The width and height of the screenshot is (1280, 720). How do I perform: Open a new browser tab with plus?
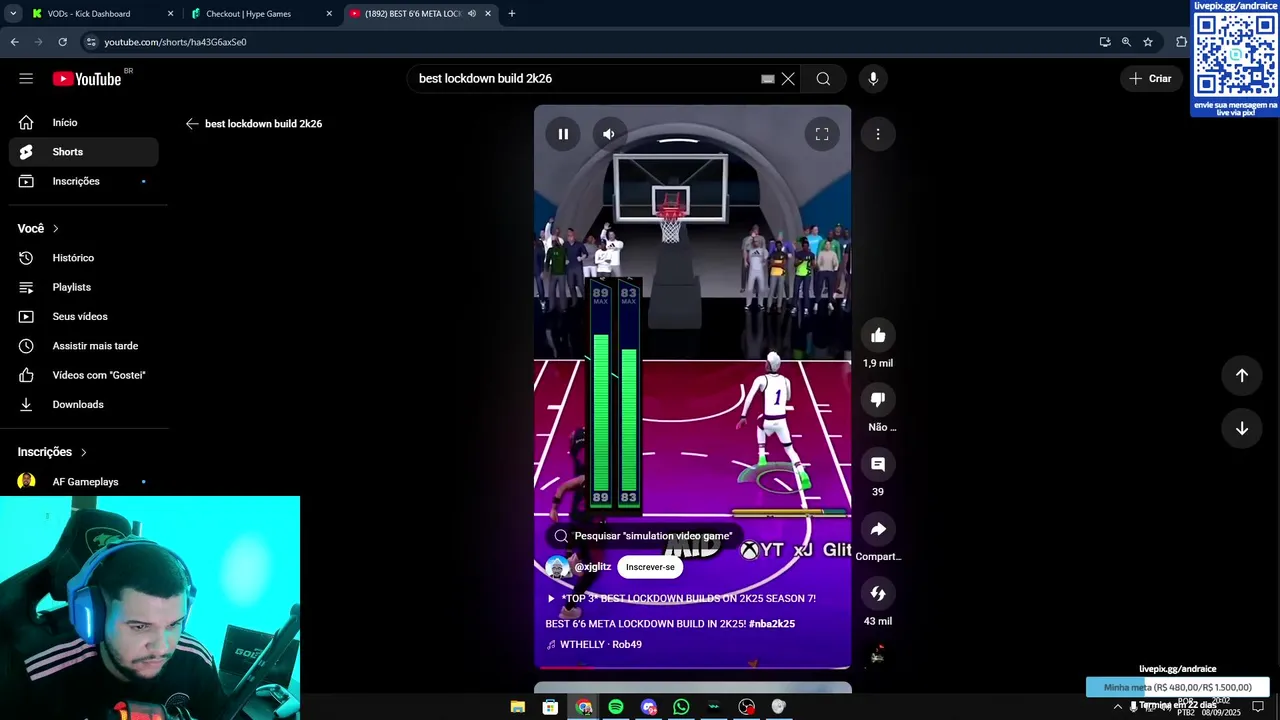(x=512, y=14)
